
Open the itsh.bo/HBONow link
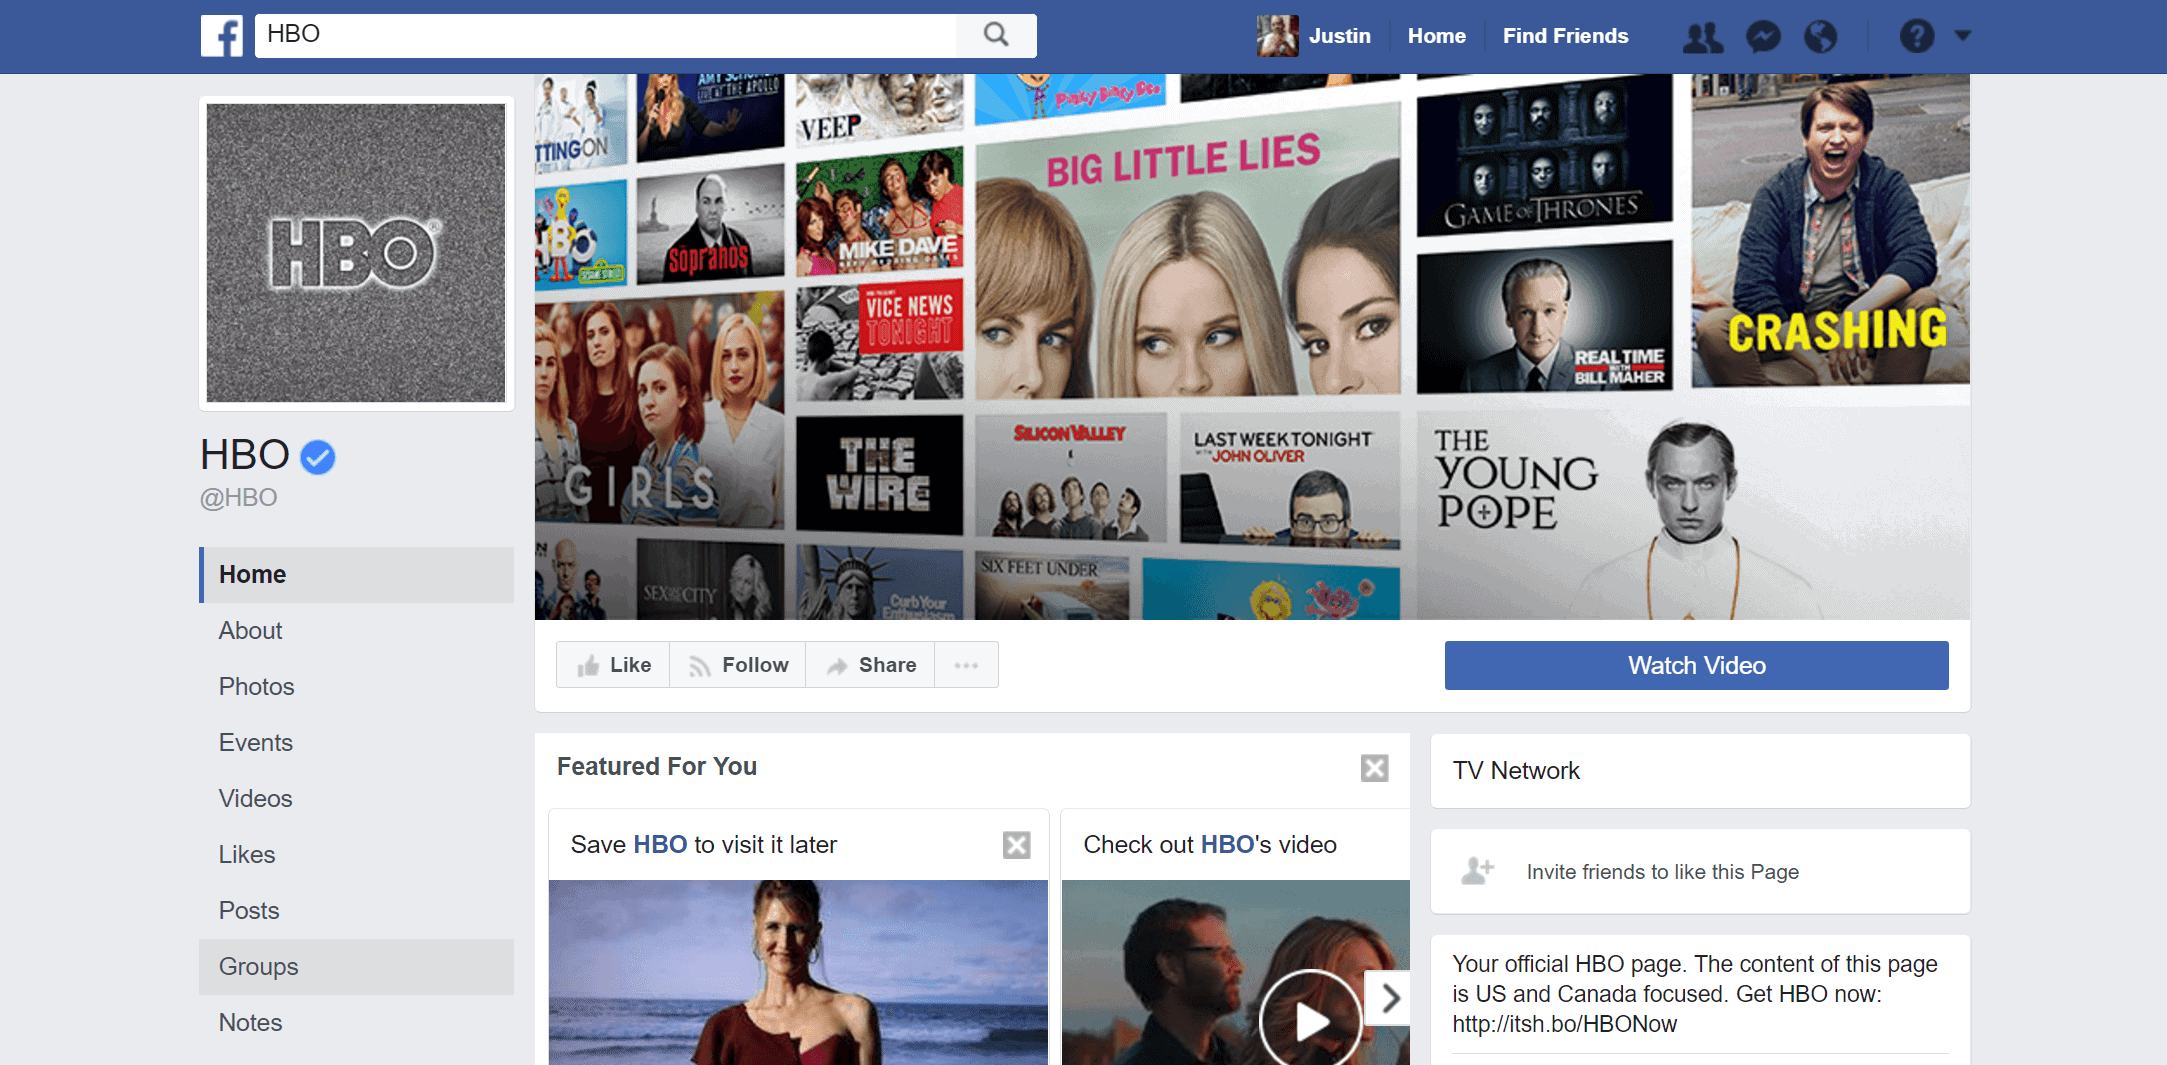[1564, 1024]
